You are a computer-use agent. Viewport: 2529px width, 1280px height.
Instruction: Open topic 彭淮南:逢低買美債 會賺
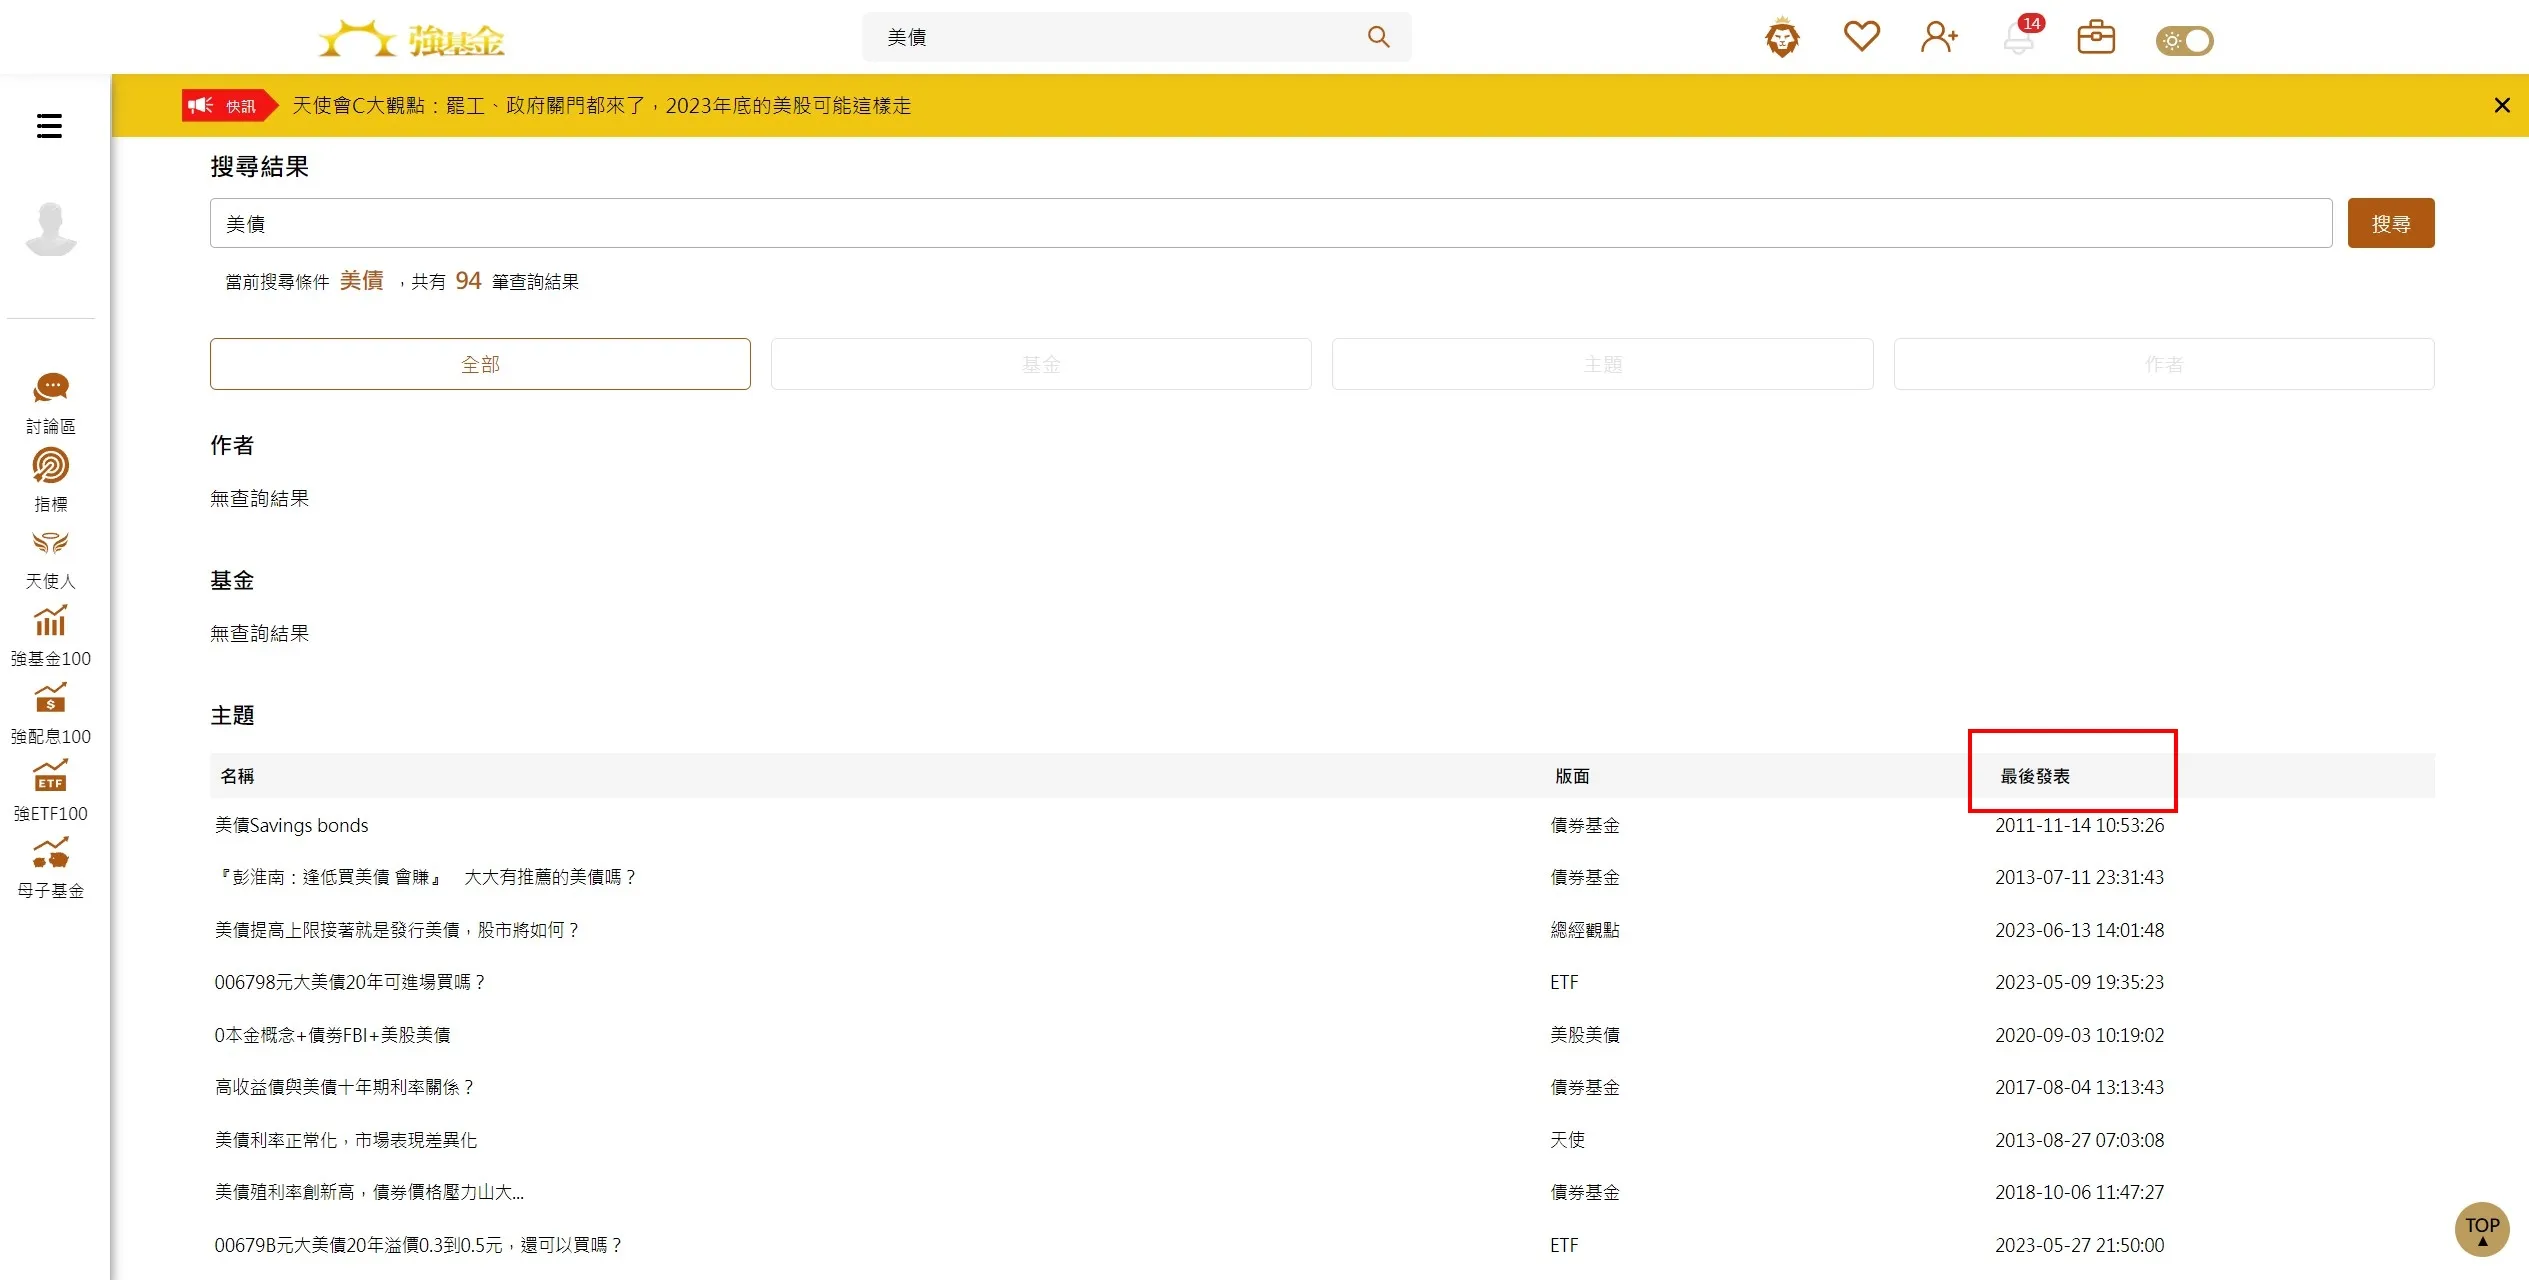coord(426,877)
